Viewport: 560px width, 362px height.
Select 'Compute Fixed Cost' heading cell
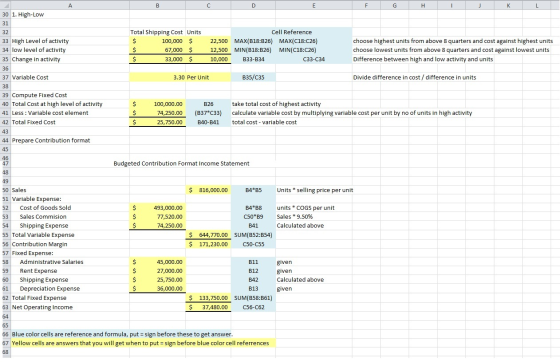(70, 95)
